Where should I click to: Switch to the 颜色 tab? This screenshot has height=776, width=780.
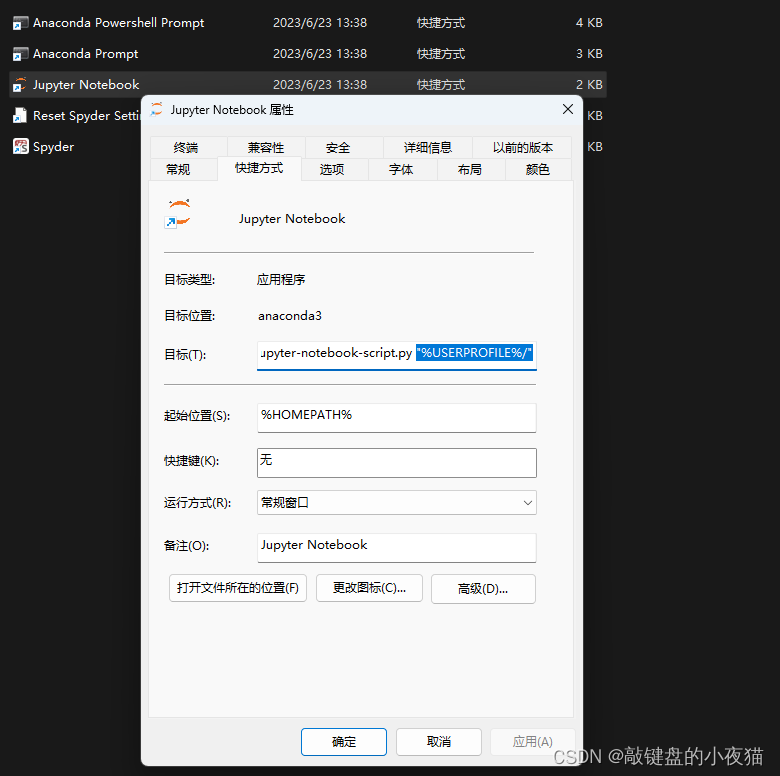tap(537, 170)
